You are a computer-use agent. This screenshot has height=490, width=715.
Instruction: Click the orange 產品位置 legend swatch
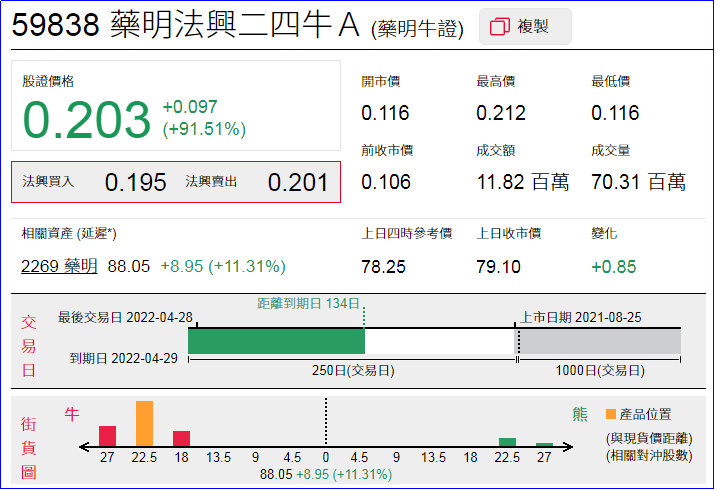tap(611, 414)
